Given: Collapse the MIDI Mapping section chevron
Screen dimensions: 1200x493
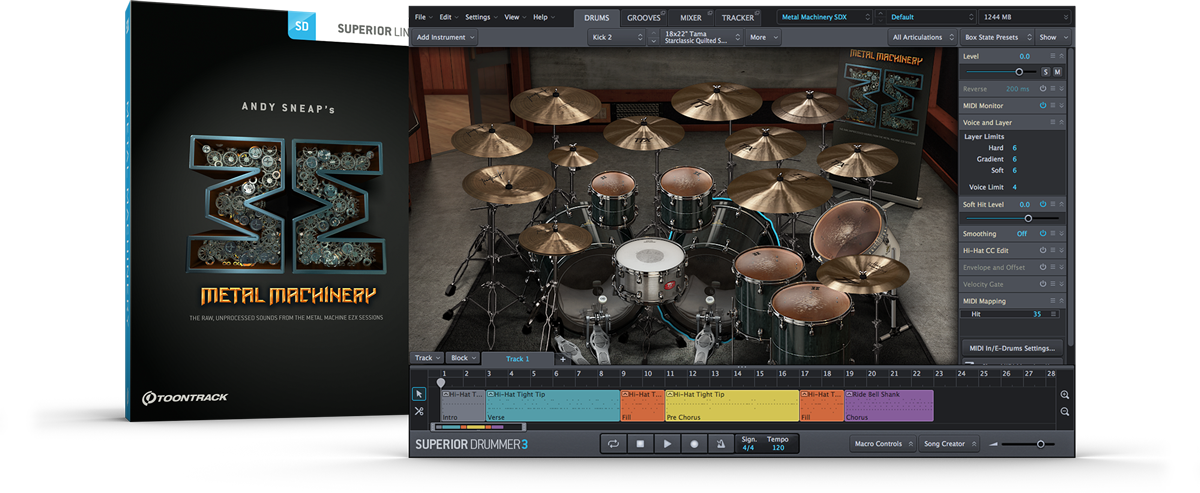Looking at the screenshot, I should point(1061,300).
